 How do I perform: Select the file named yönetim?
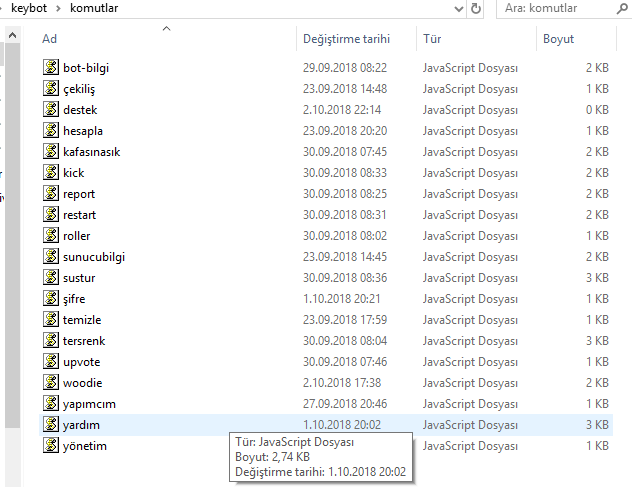(85, 446)
